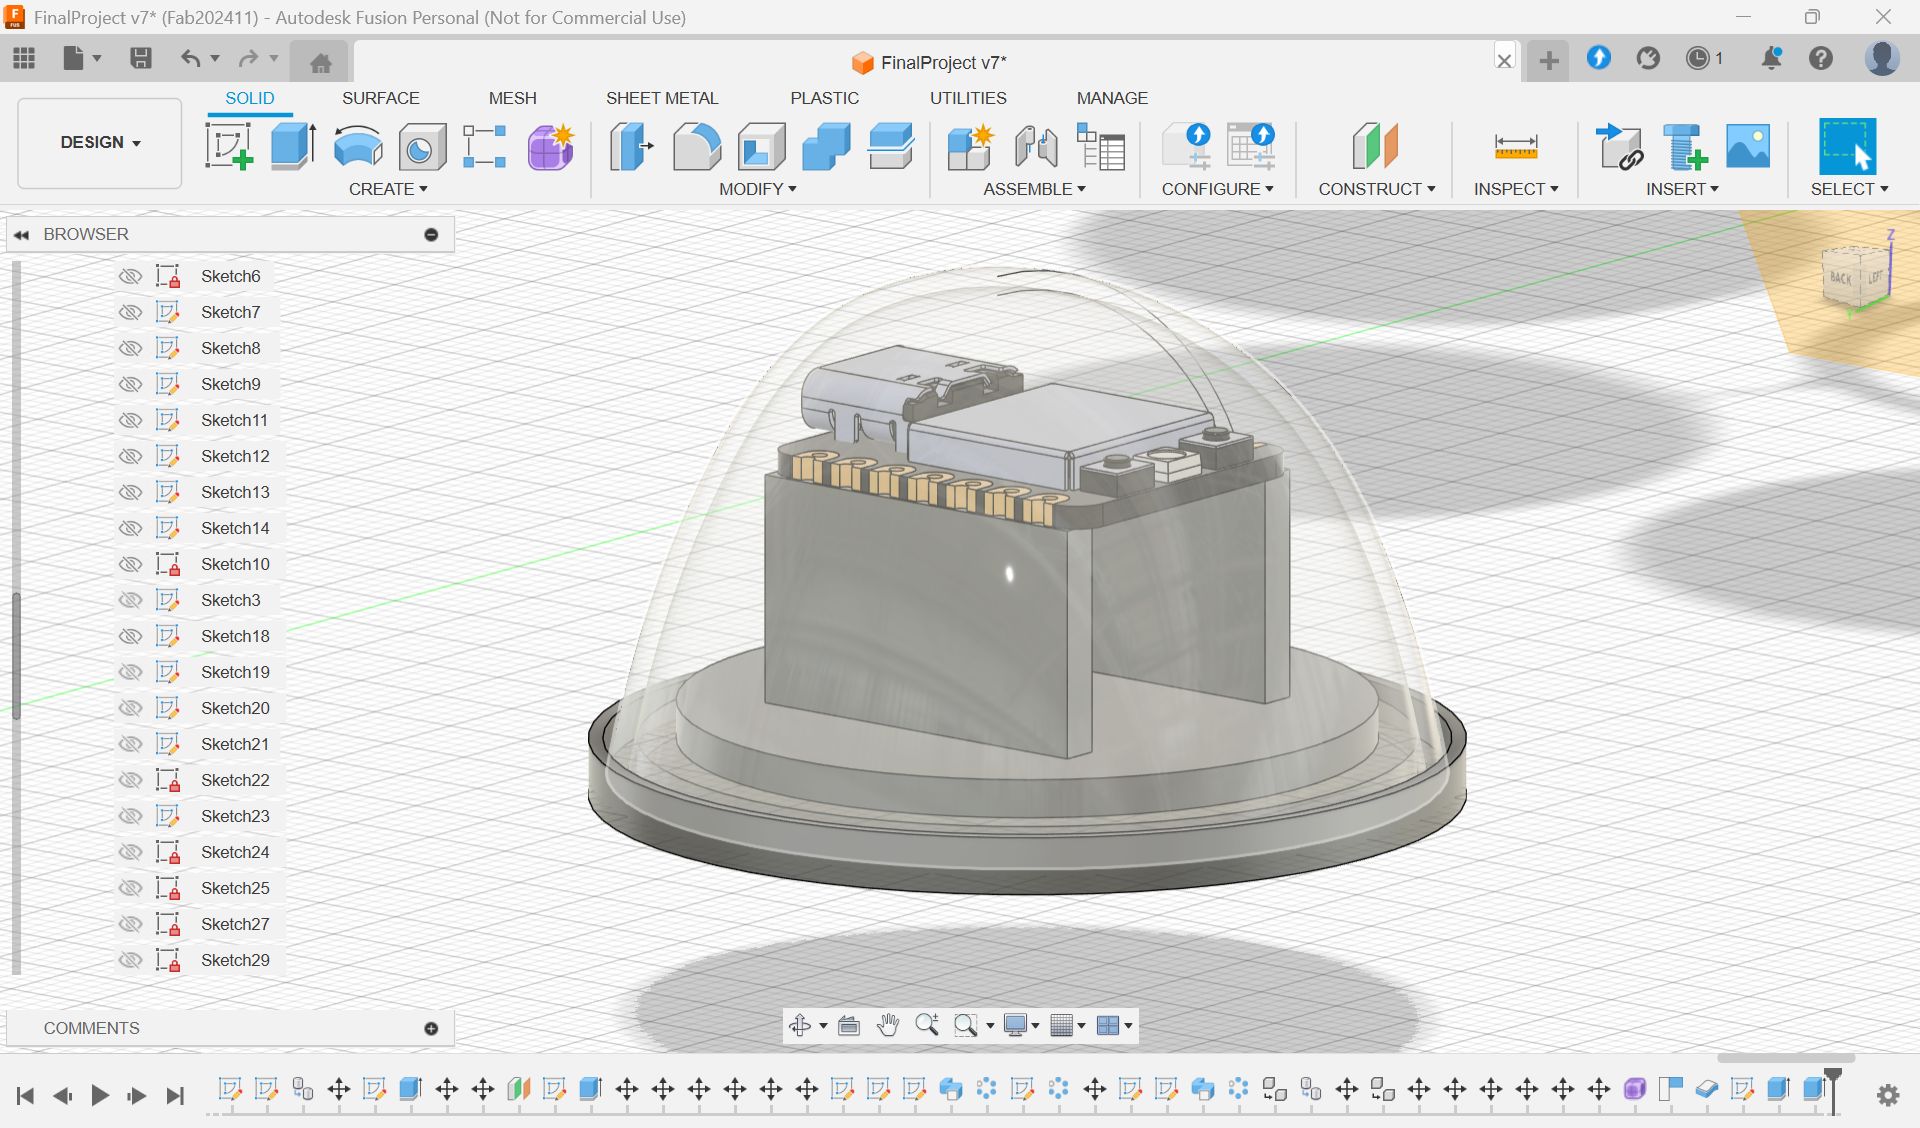Click the Save icon
This screenshot has width=1920, height=1128.
pyautogui.click(x=141, y=58)
